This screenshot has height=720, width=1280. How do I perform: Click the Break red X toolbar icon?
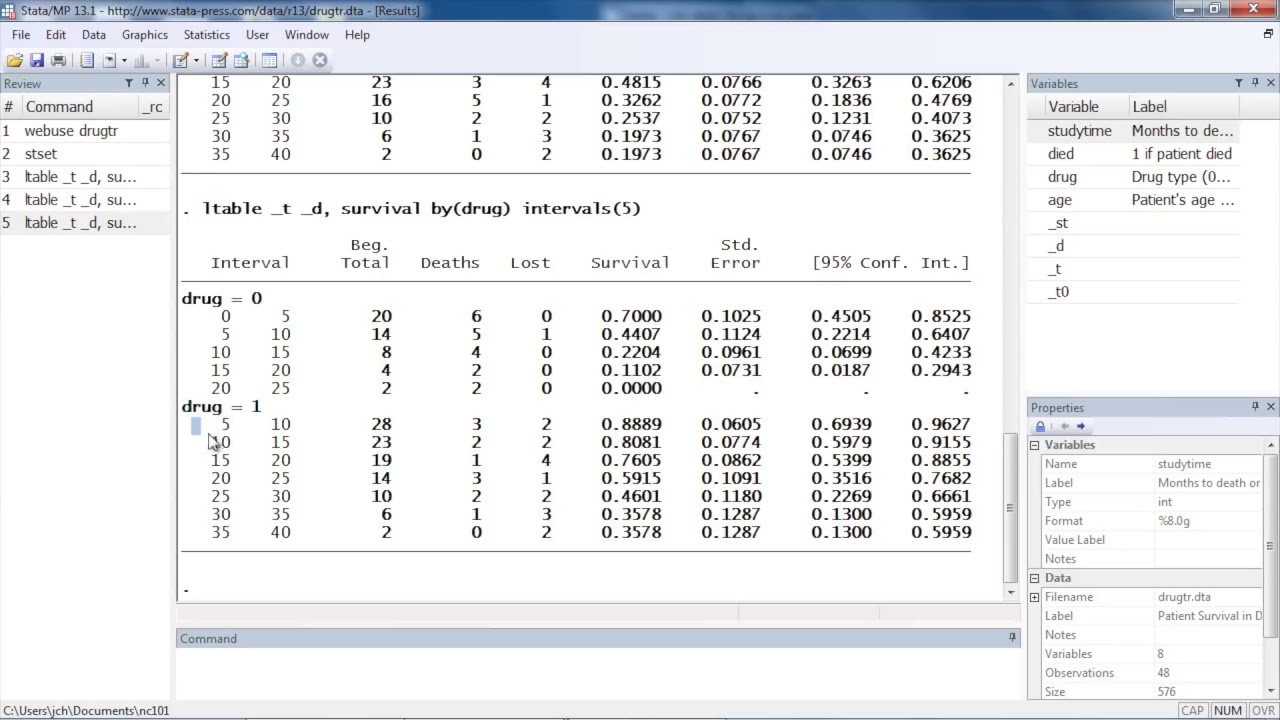pyautogui.click(x=320, y=60)
